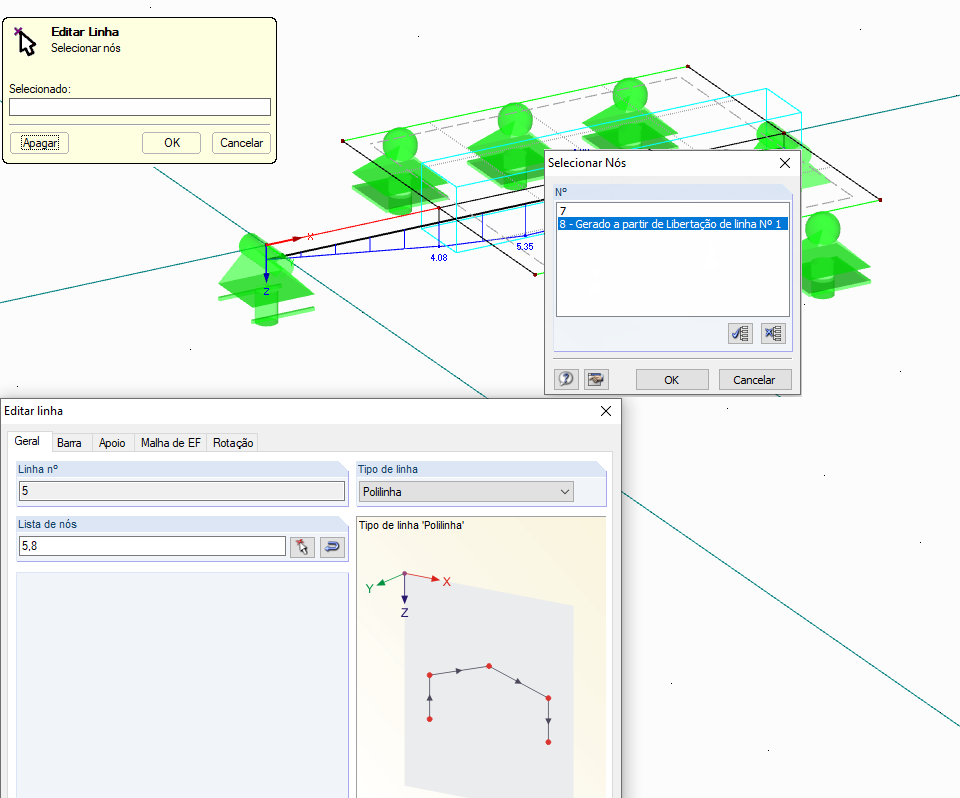Image resolution: width=960 pixels, height=798 pixels.
Task: Click the deselect-all list icon in Selecionar Nós
Action: (773, 334)
